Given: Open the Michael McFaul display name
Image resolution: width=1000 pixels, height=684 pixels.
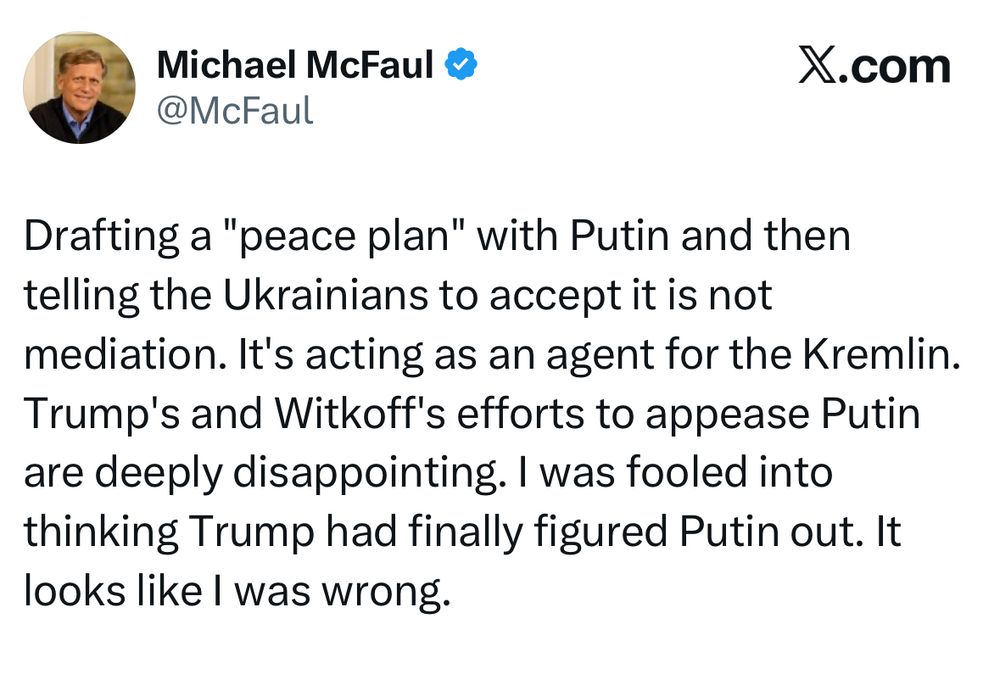Looking at the screenshot, I should (295, 66).
